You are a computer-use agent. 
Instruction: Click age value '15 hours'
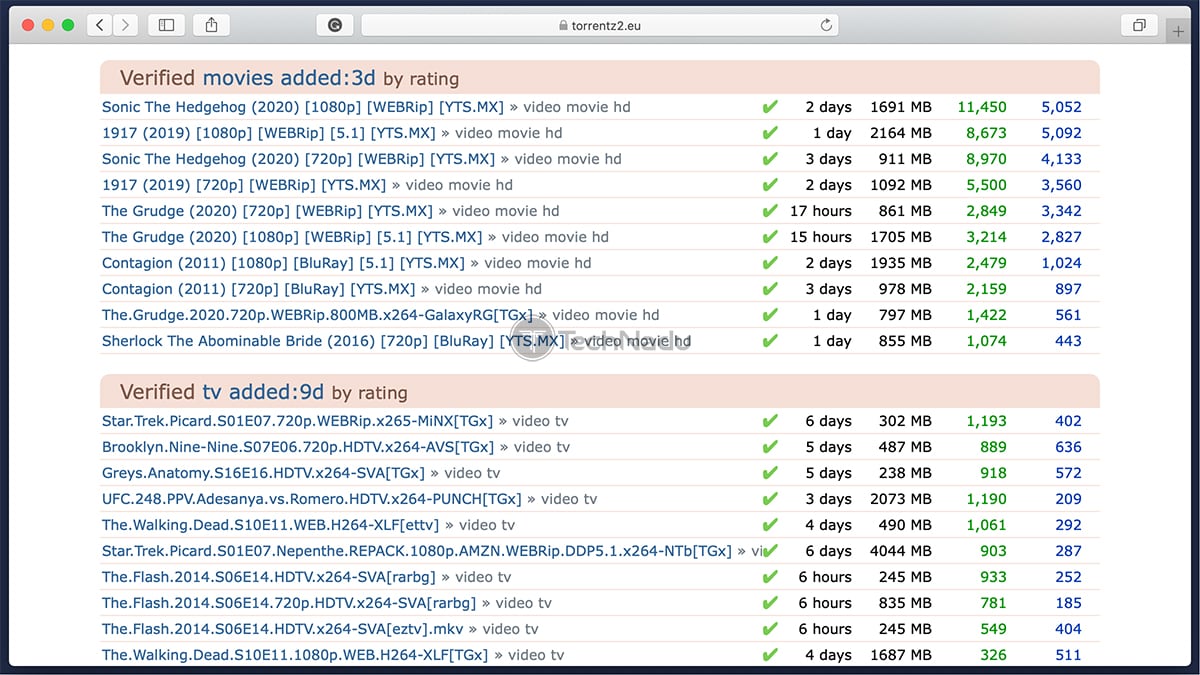tap(821, 237)
